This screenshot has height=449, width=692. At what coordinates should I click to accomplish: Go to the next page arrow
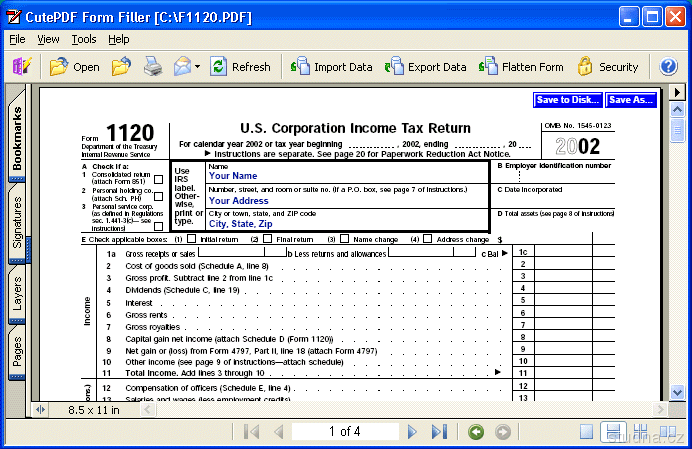click(x=412, y=432)
